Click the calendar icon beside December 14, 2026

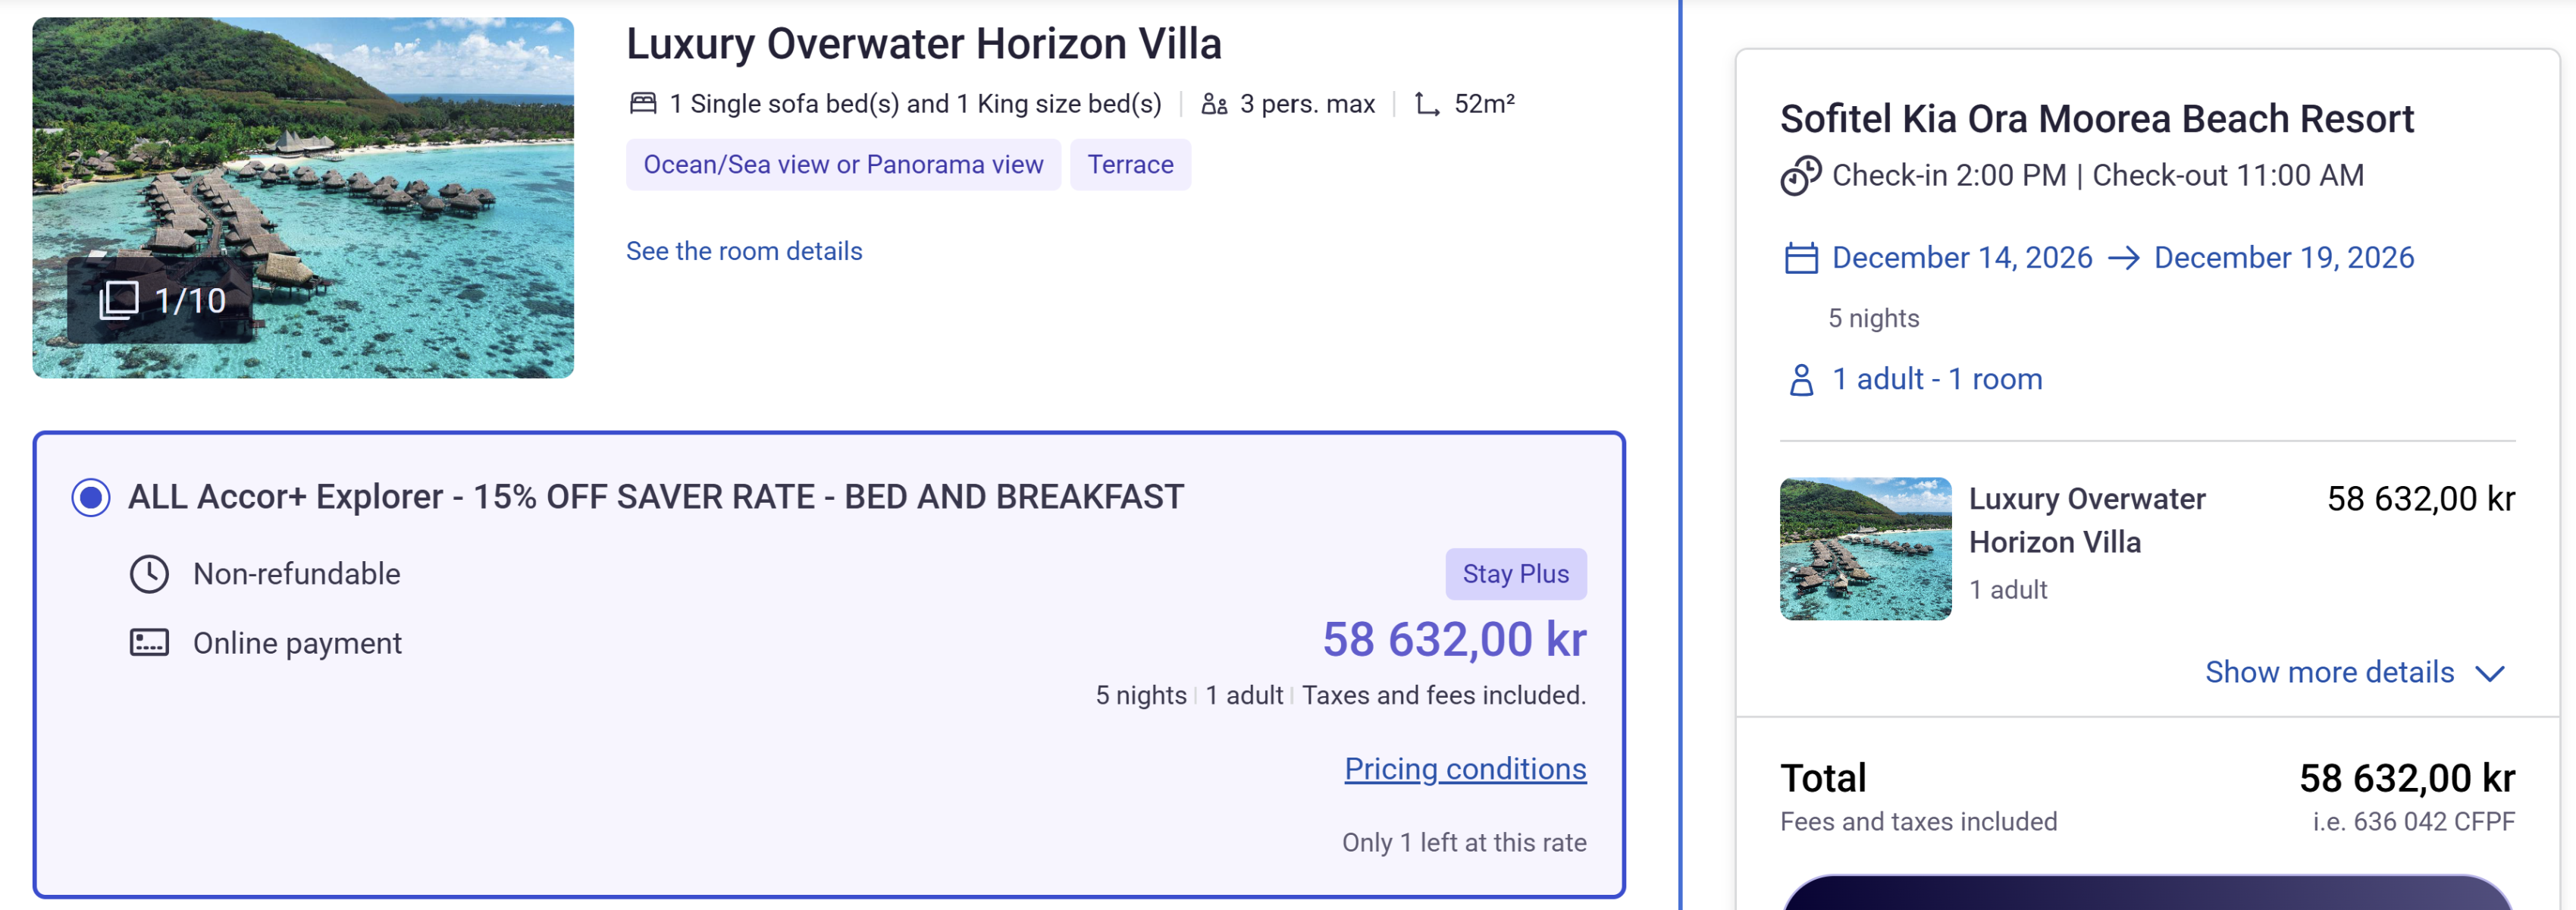(x=1801, y=258)
